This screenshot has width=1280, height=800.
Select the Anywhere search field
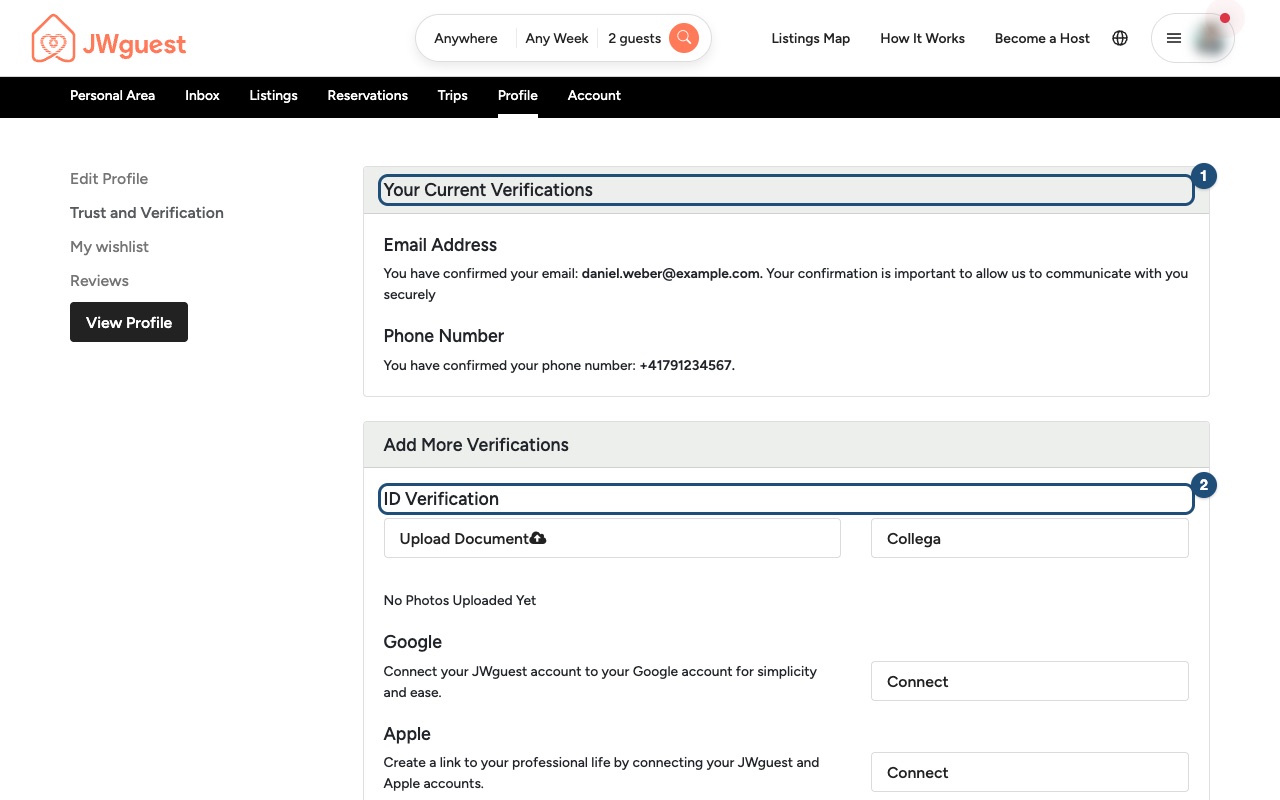coord(466,38)
